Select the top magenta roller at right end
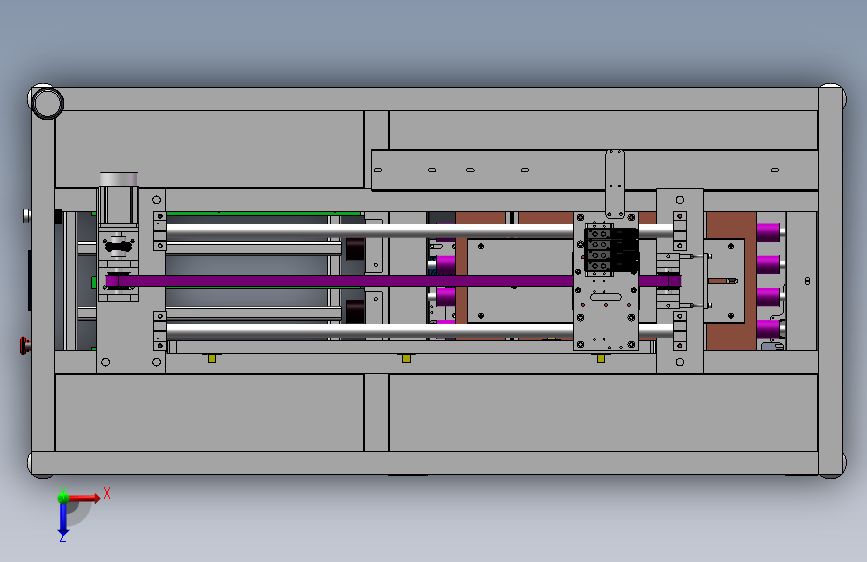This screenshot has height=562, width=867. (x=768, y=232)
